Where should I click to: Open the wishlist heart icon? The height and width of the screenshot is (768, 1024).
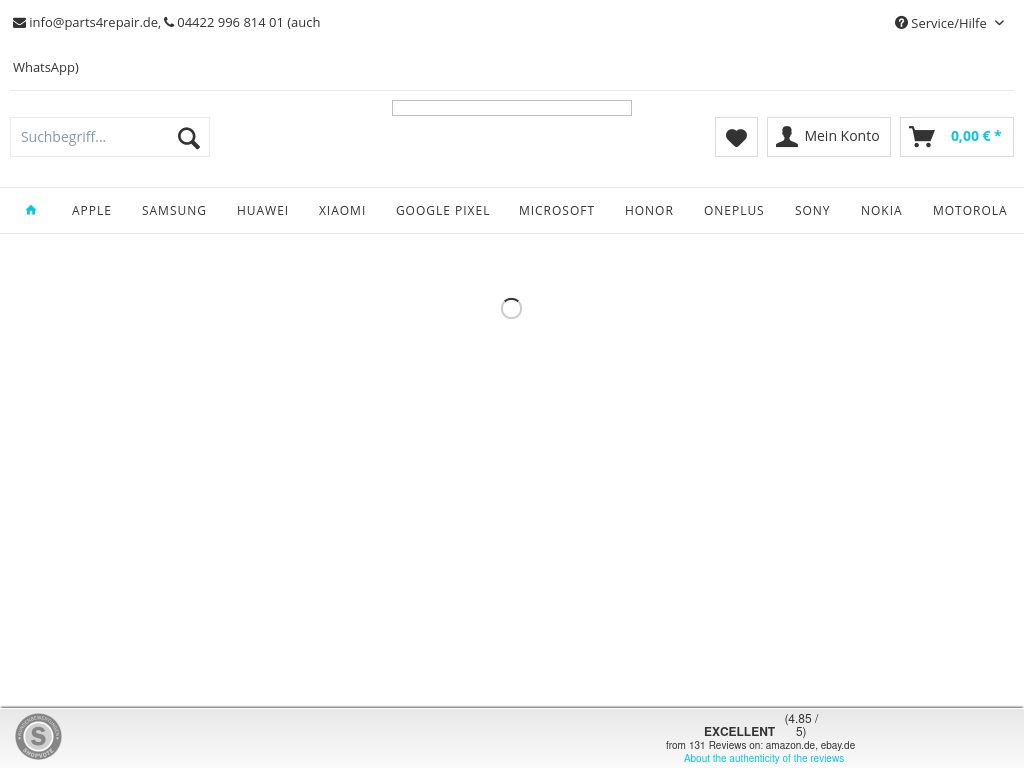click(736, 137)
